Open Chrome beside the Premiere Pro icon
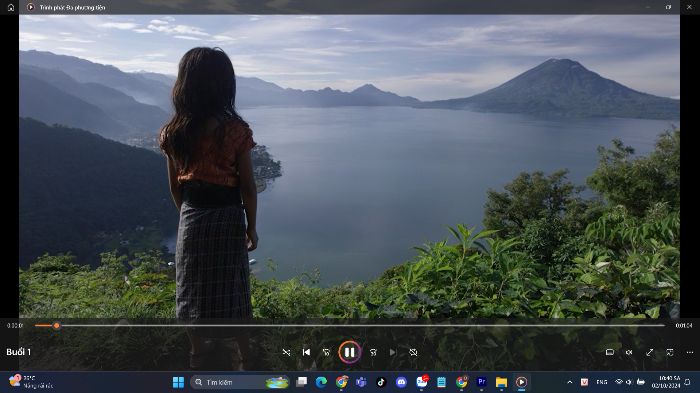 click(462, 382)
